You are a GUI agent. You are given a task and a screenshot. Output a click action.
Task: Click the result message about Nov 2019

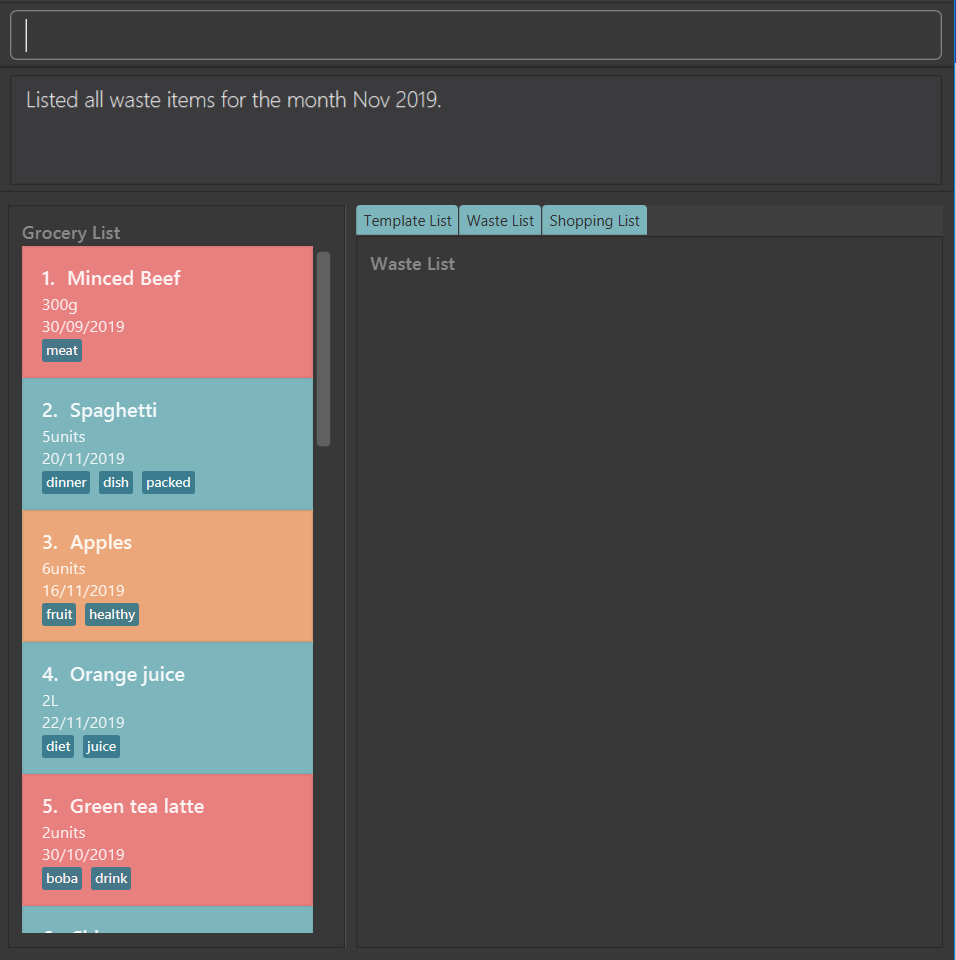click(x=233, y=100)
